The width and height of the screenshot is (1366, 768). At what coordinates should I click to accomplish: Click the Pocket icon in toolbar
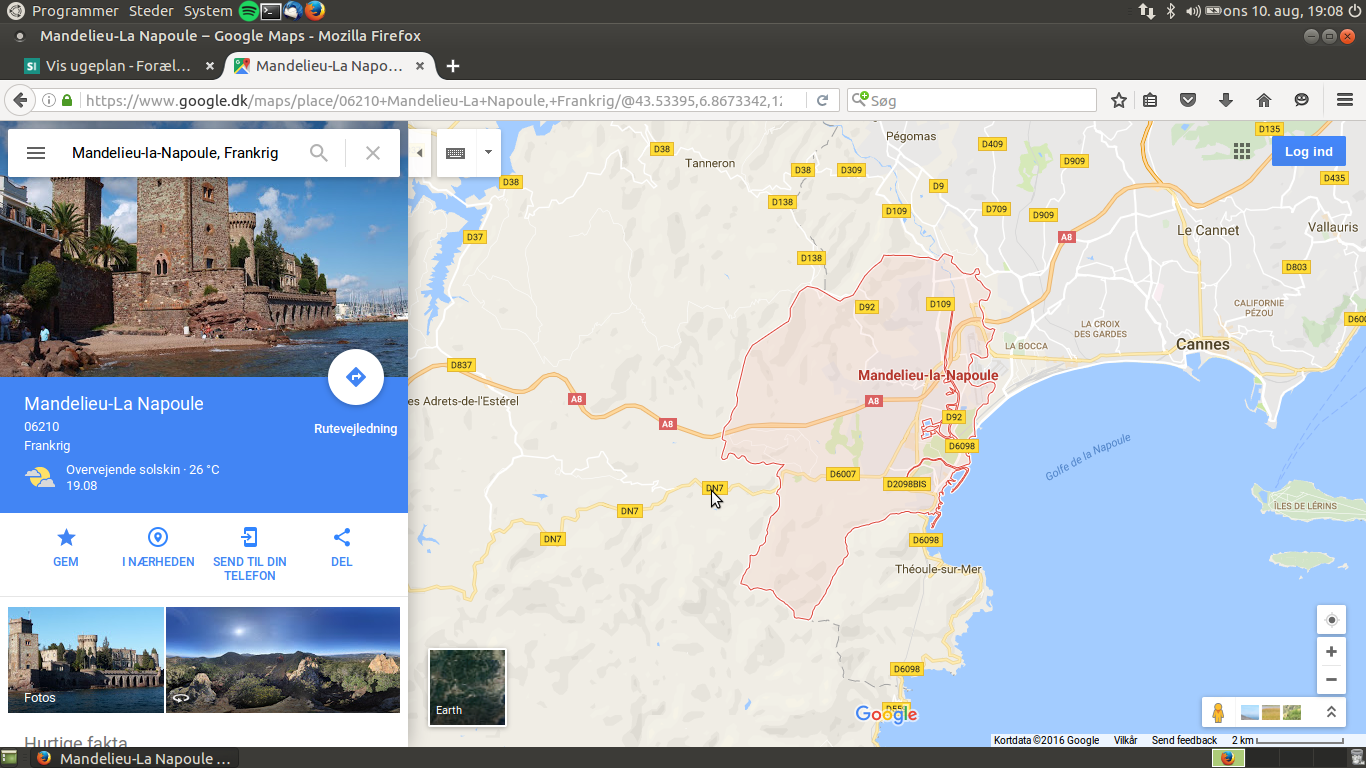(1188, 100)
